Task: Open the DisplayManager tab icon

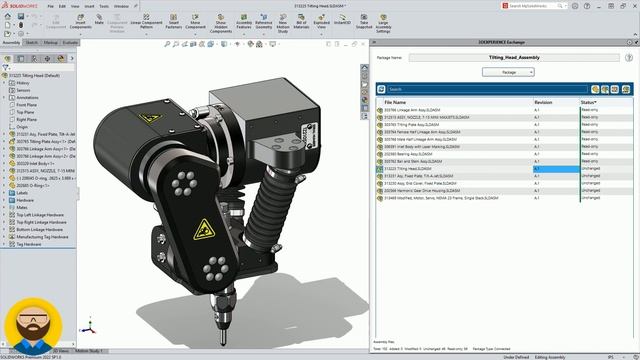Action: pos(61,59)
